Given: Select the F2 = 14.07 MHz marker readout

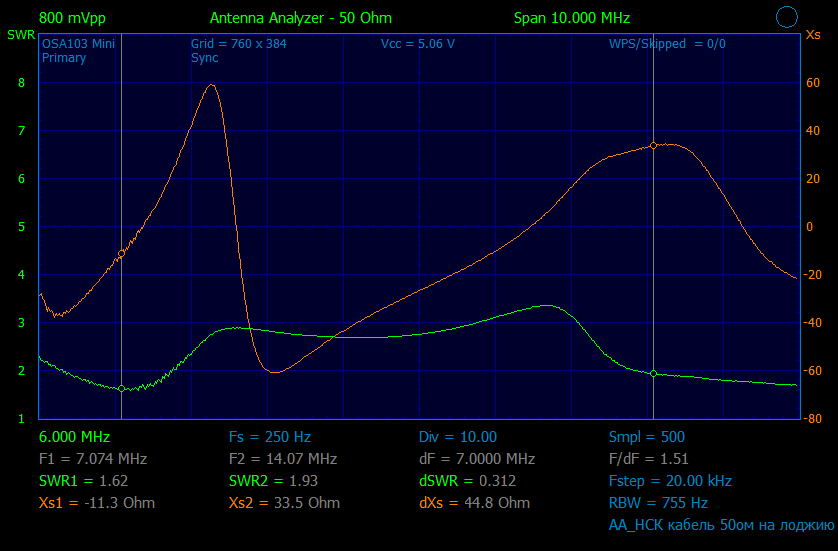Looking at the screenshot, I should [x=282, y=459].
